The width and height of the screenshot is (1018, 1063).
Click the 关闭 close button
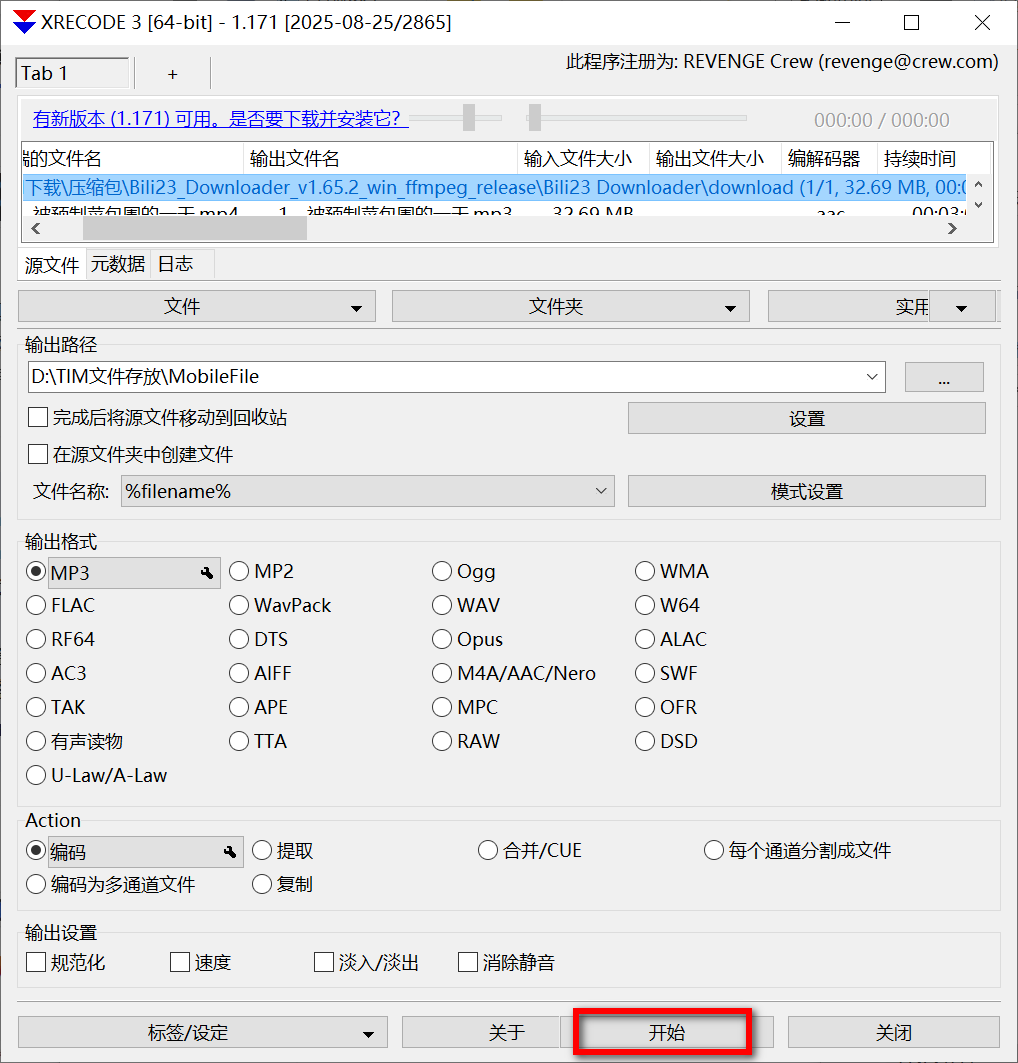click(893, 1032)
